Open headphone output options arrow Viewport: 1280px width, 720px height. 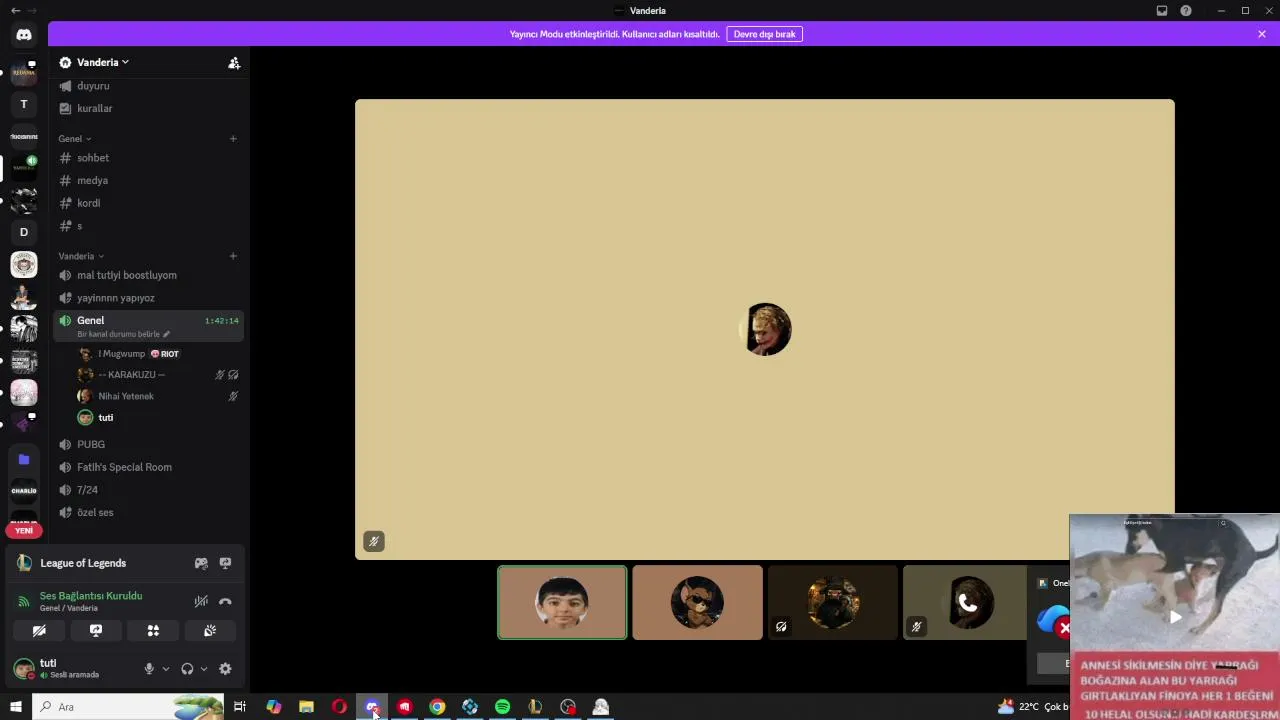(204, 669)
